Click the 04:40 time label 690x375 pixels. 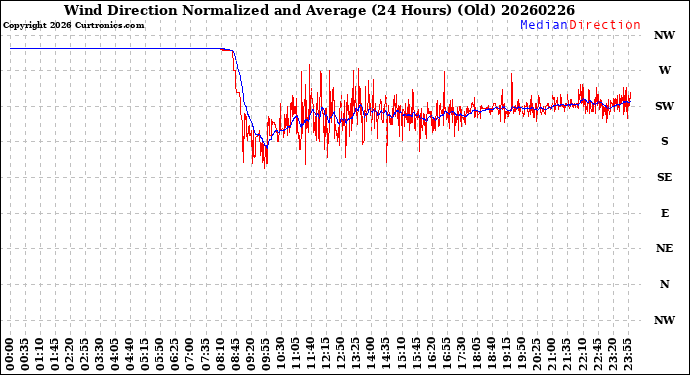pos(130,354)
